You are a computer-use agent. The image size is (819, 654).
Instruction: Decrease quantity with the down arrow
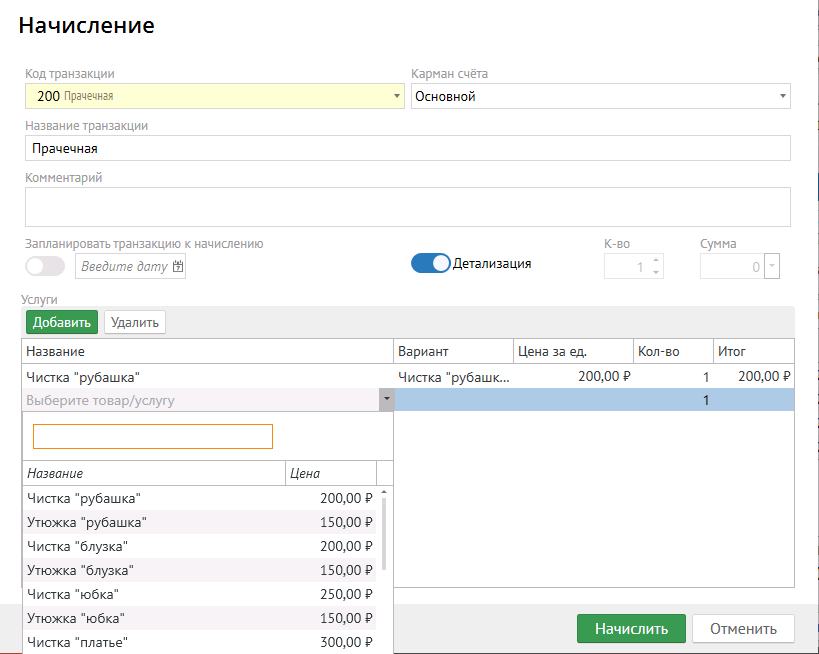coord(656,272)
